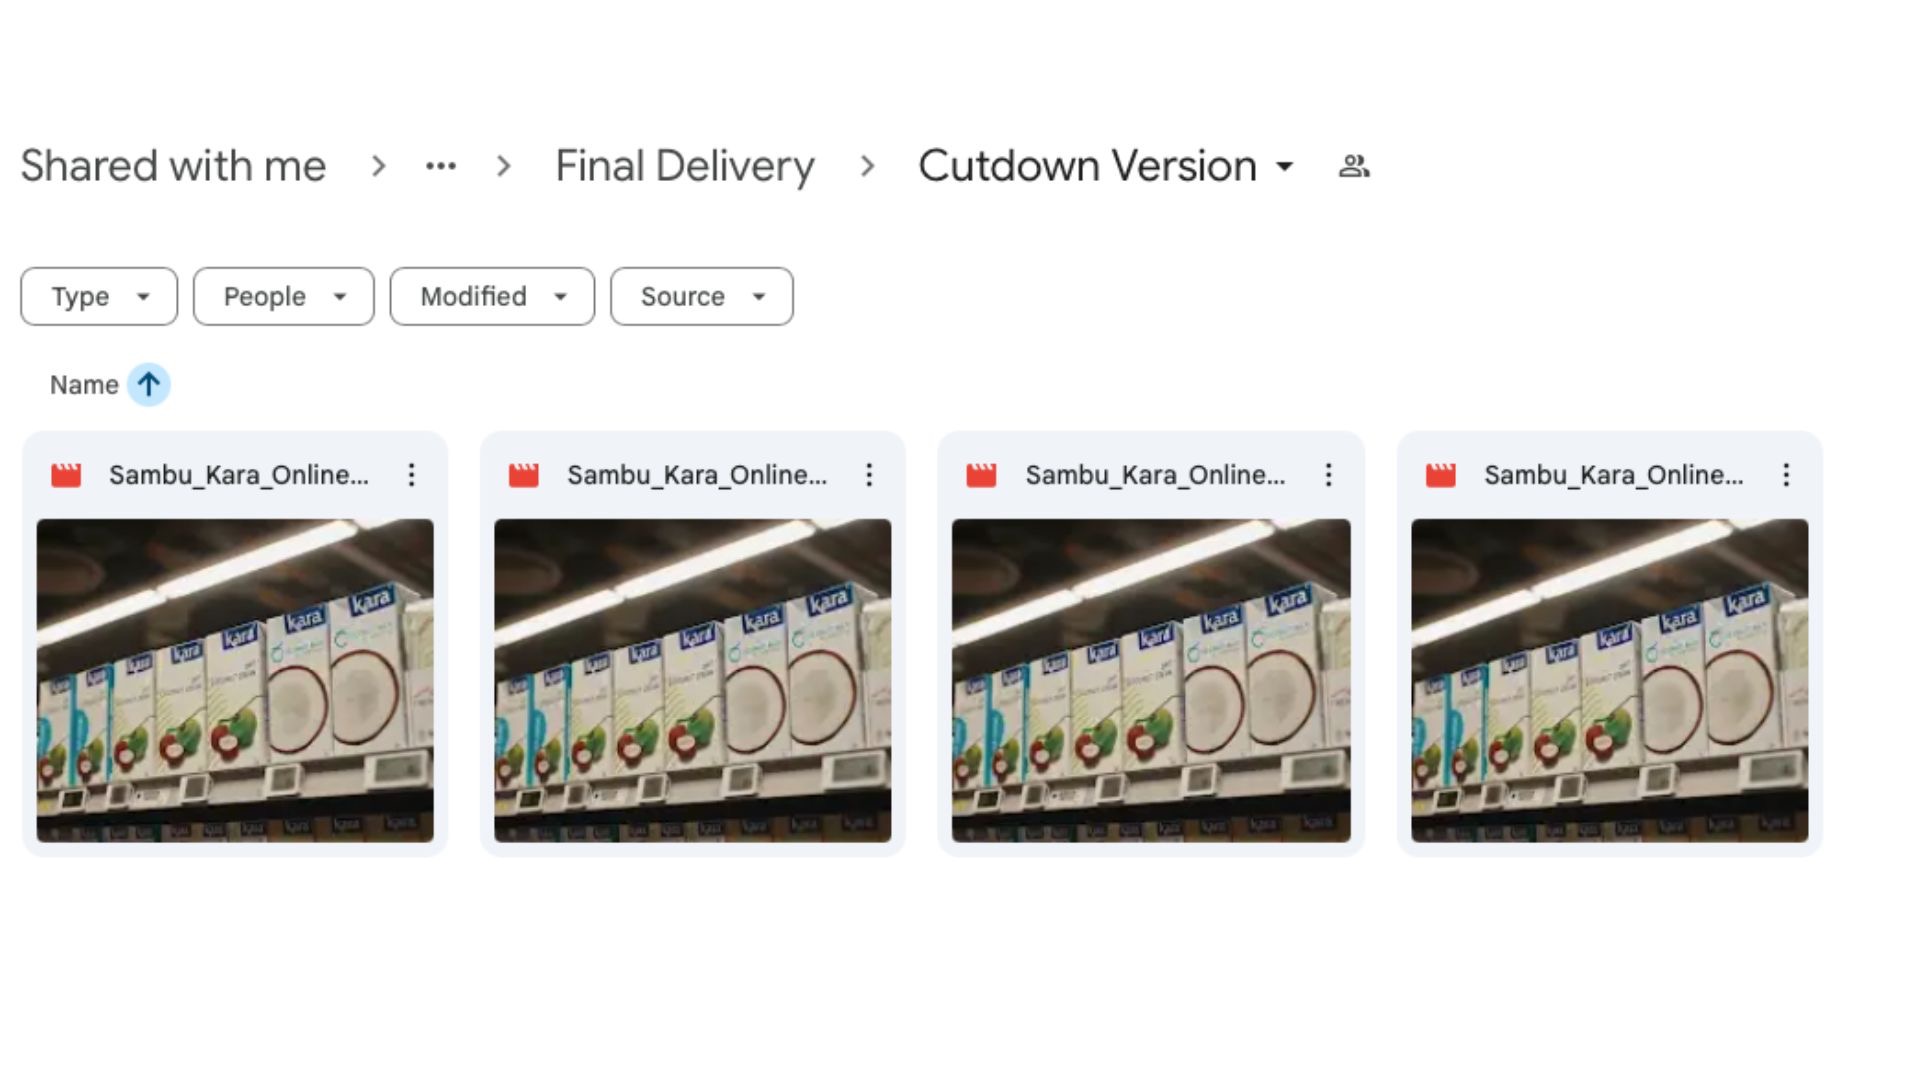This screenshot has width=1920, height=1080.
Task: Click the red video icon on the second file card
Action: 524,475
